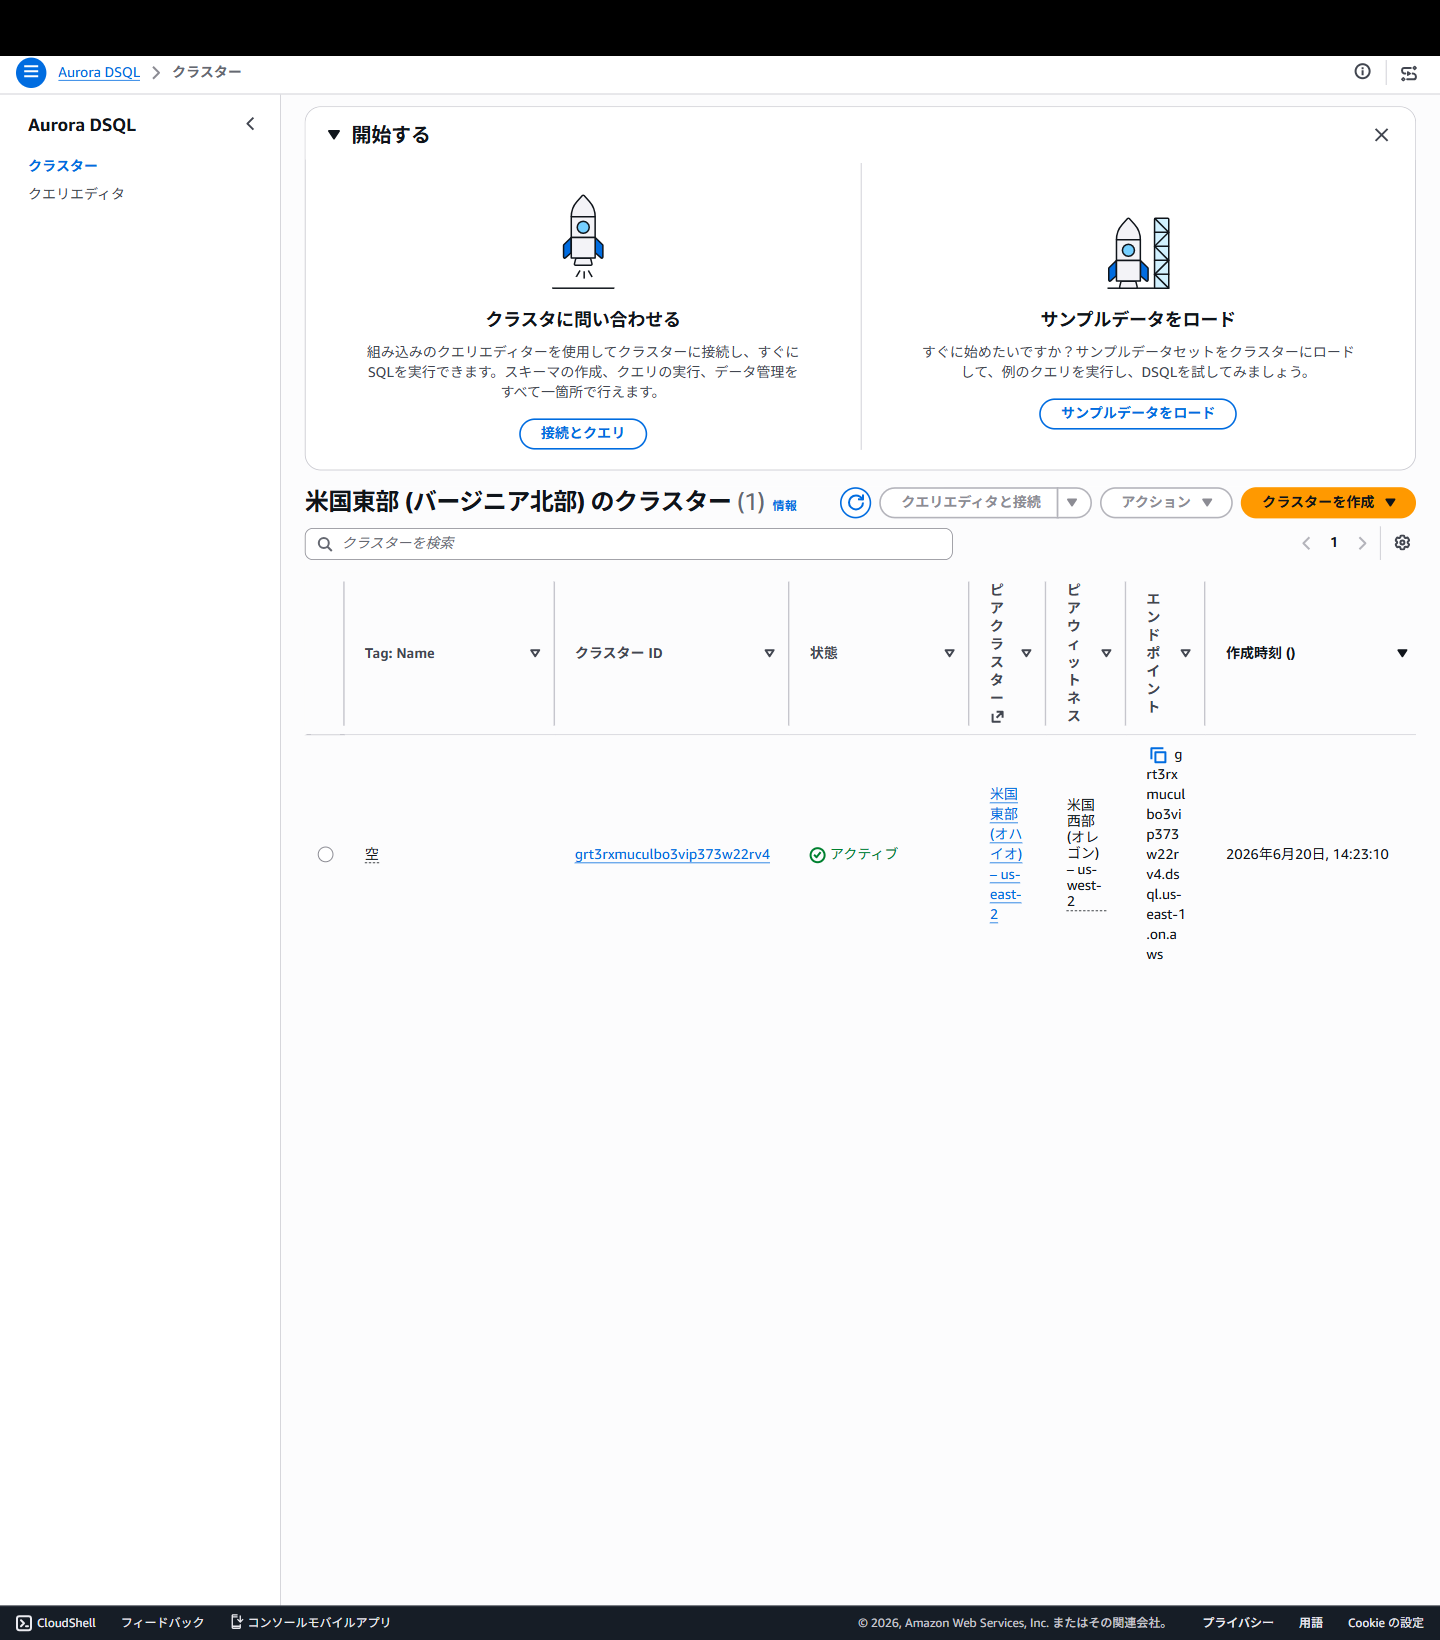Open the アクション dropdown
The height and width of the screenshot is (1640, 1440).
pyautogui.click(x=1166, y=502)
